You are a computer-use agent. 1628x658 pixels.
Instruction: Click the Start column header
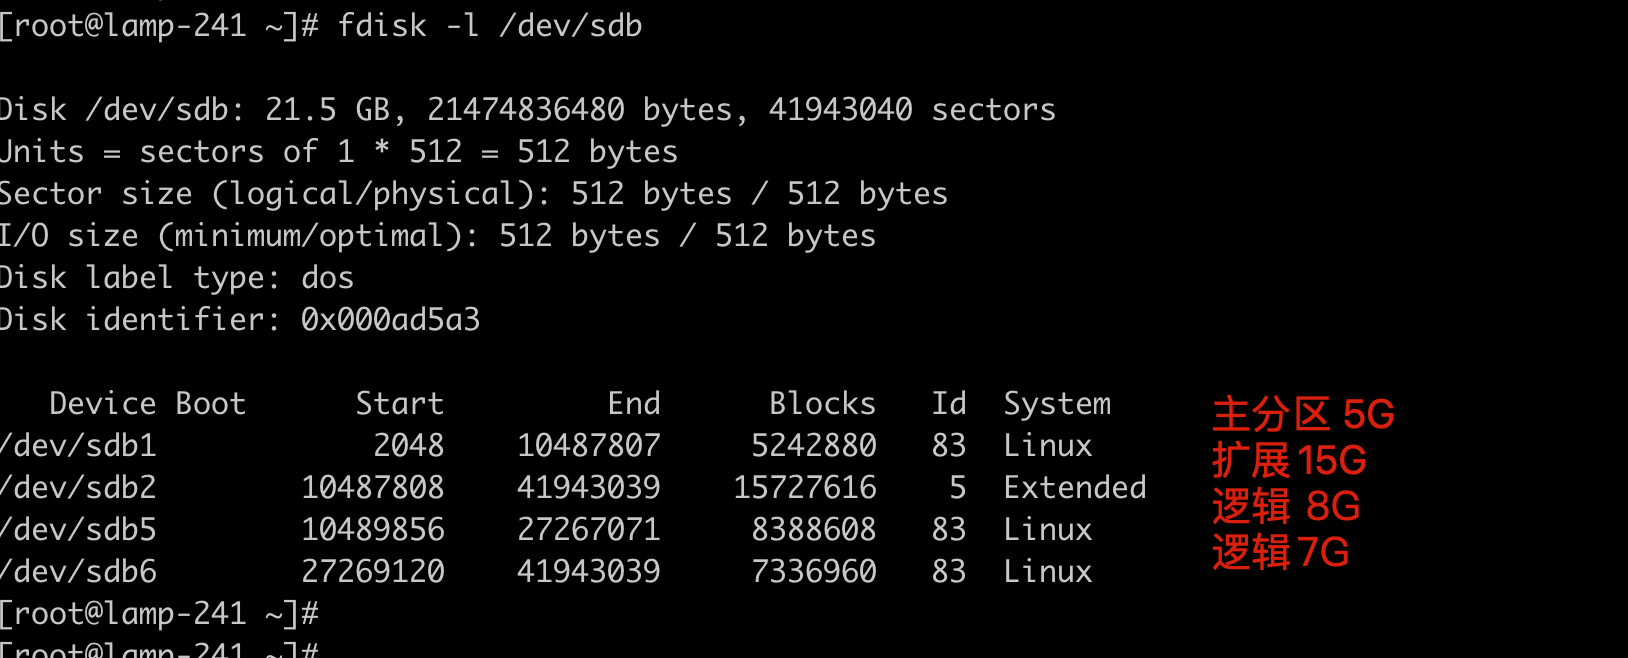(x=399, y=403)
